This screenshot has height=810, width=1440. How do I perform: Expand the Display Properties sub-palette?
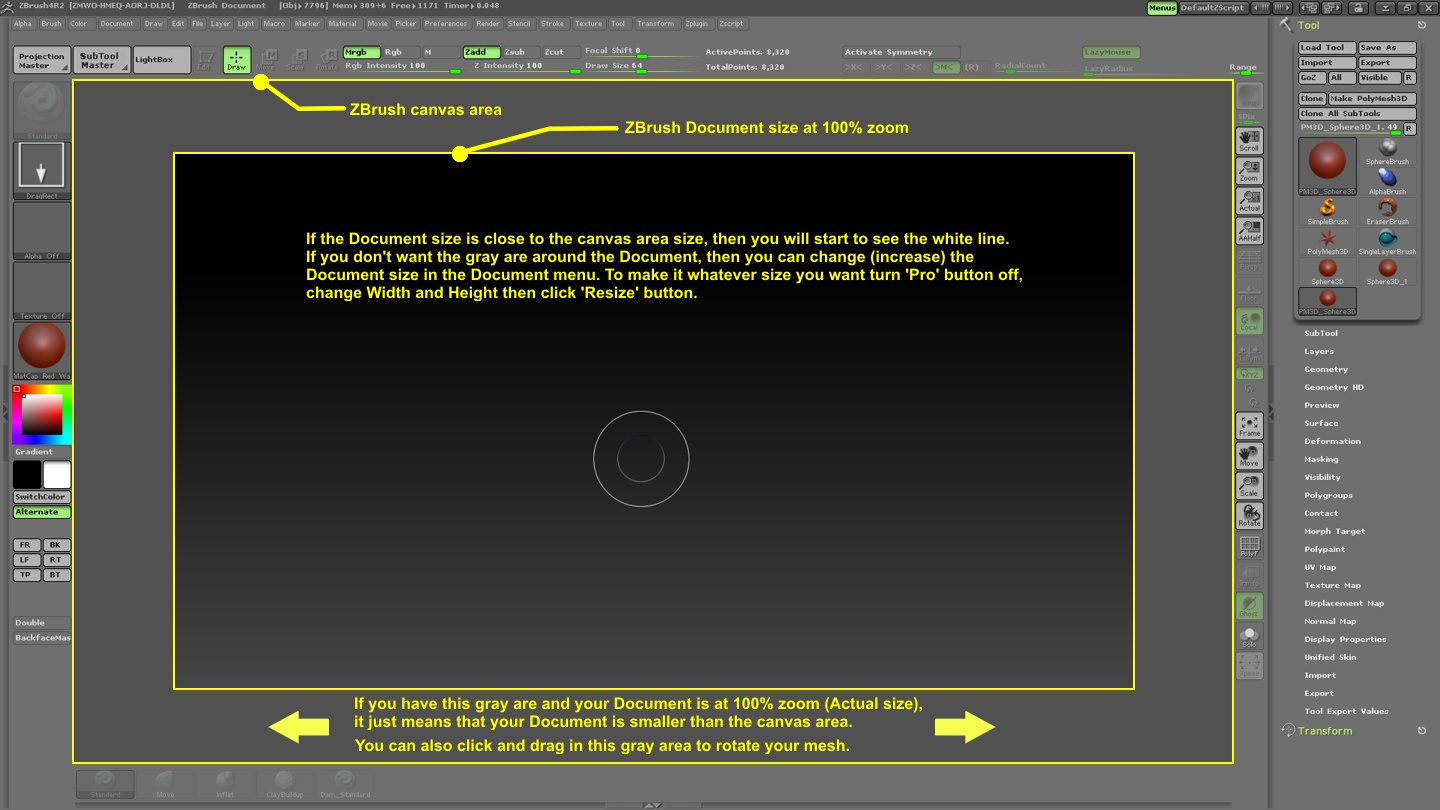click(x=1345, y=639)
